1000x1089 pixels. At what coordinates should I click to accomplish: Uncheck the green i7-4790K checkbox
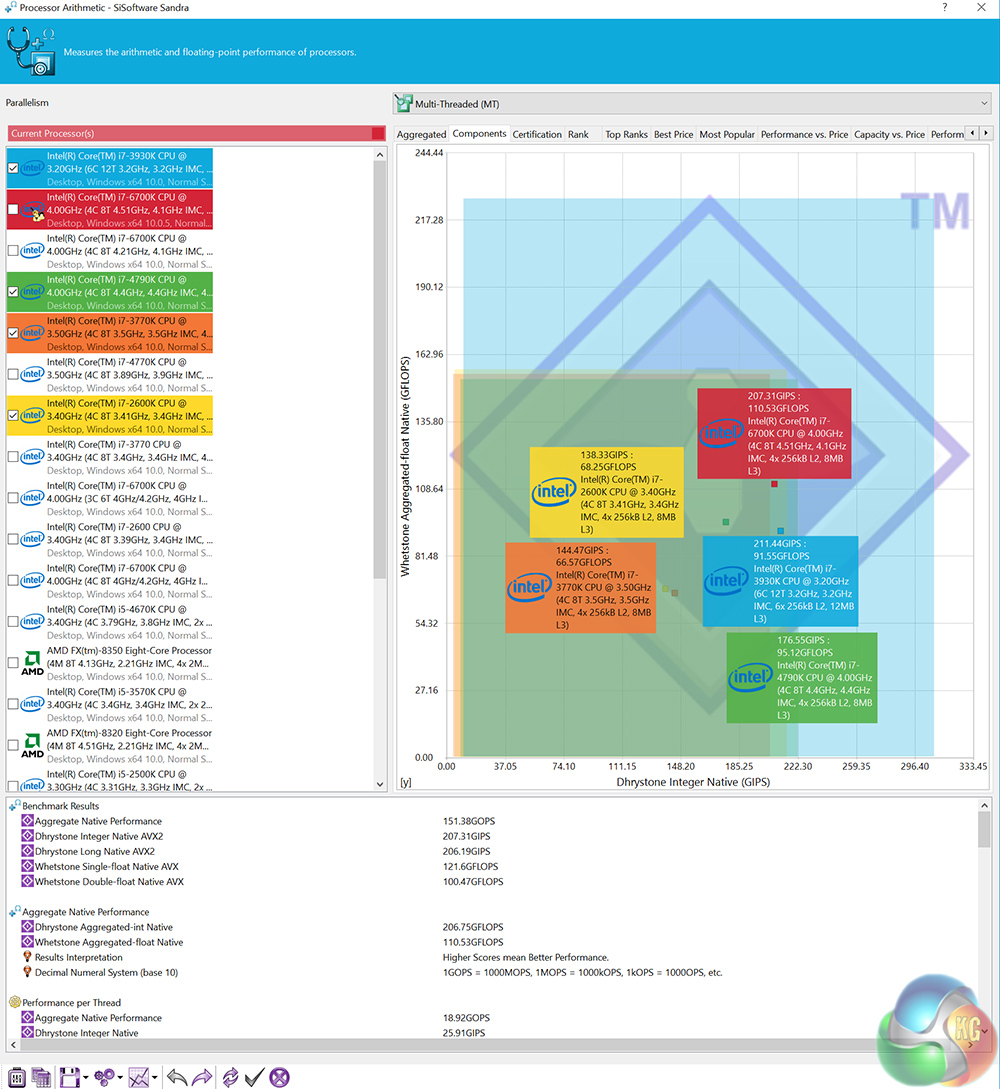[x=13, y=292]
